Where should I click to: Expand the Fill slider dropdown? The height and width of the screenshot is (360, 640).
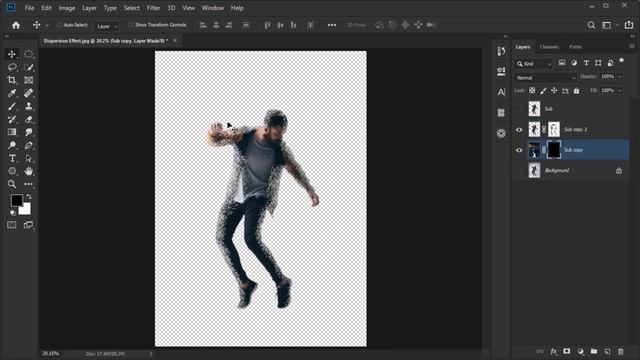[x=620, y=91]
